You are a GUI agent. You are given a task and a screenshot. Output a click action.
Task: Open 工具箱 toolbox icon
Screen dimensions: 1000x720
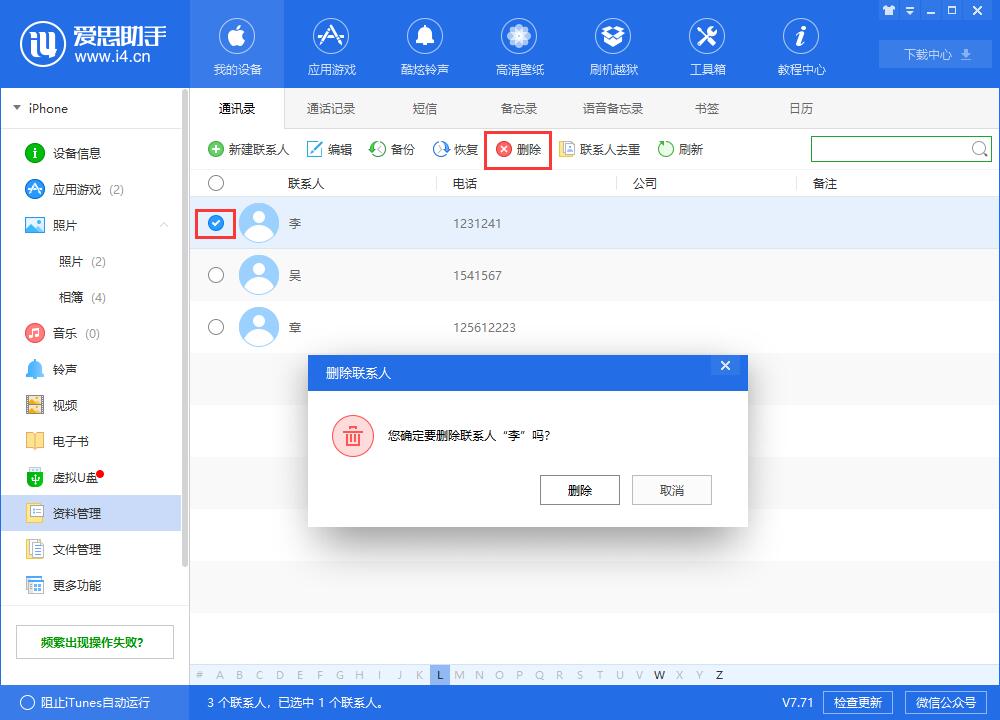(x=707, y=38)
